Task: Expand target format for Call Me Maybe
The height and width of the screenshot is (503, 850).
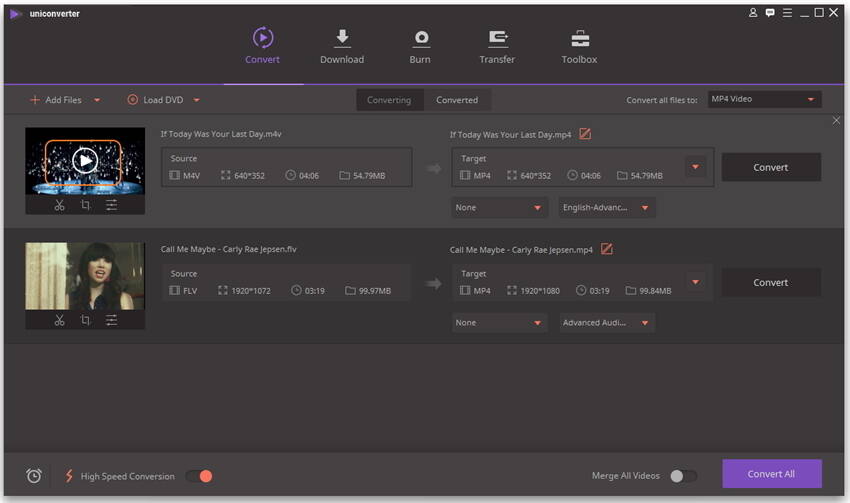Action: pyautogui.click(x=696, y=282)
